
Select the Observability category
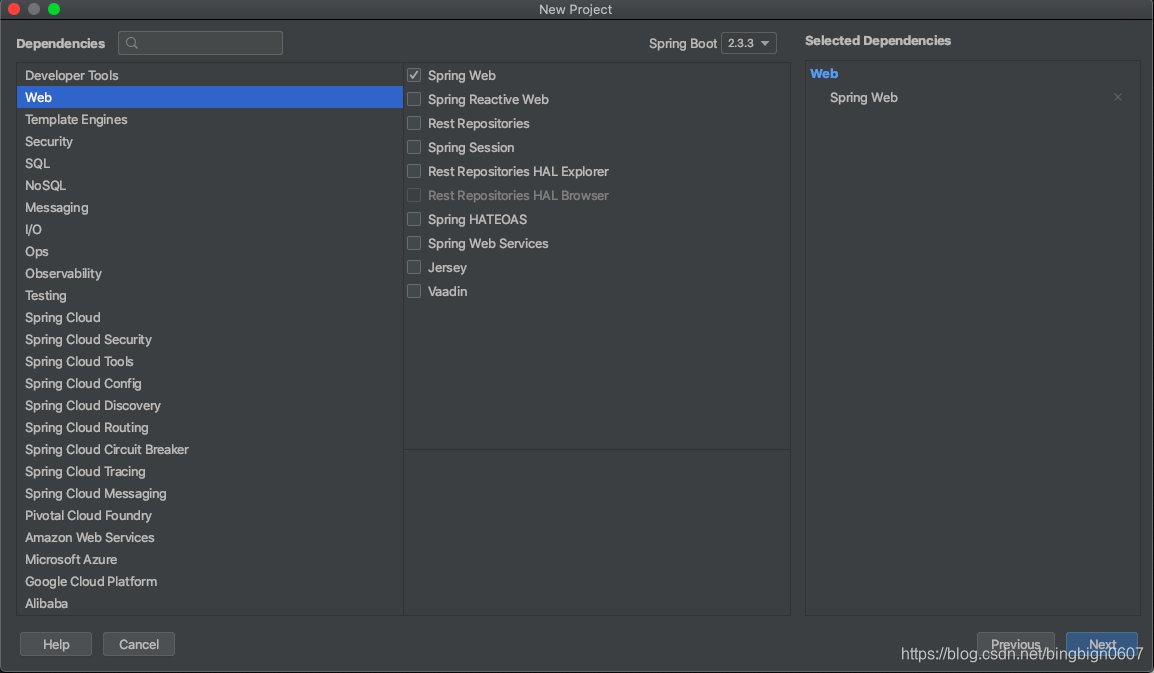click(x=210, y=273)
